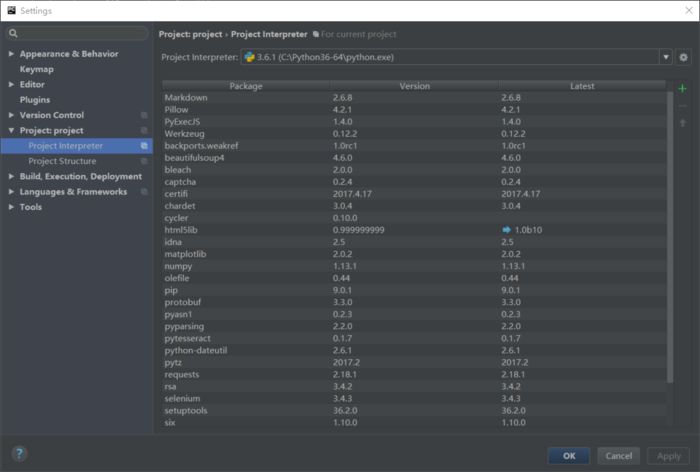Expand the Editor section arrow

11,84
